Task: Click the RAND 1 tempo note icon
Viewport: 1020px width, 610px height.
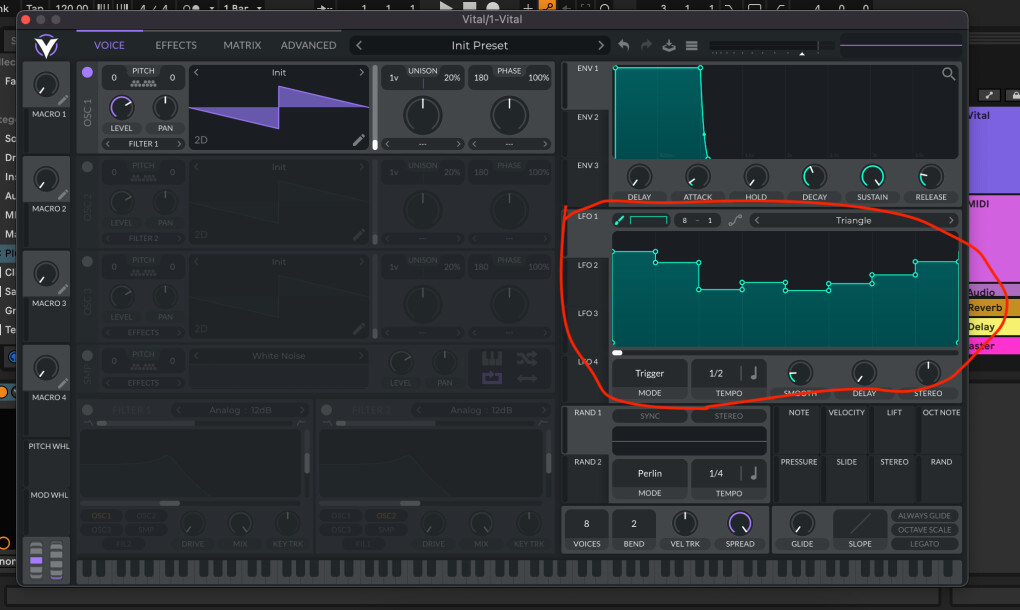Action: 754,473
